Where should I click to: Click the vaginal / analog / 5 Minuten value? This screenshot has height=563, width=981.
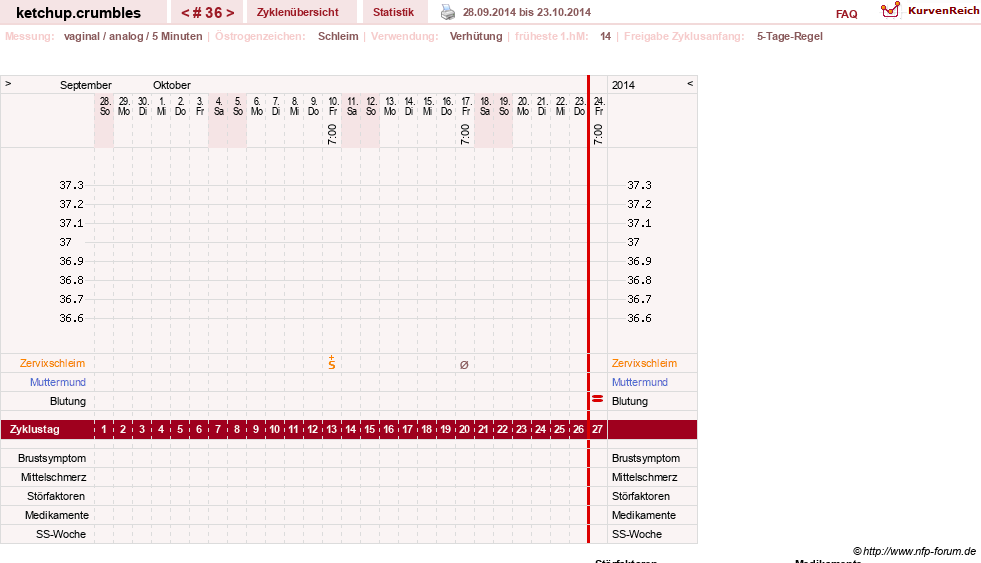133,36
